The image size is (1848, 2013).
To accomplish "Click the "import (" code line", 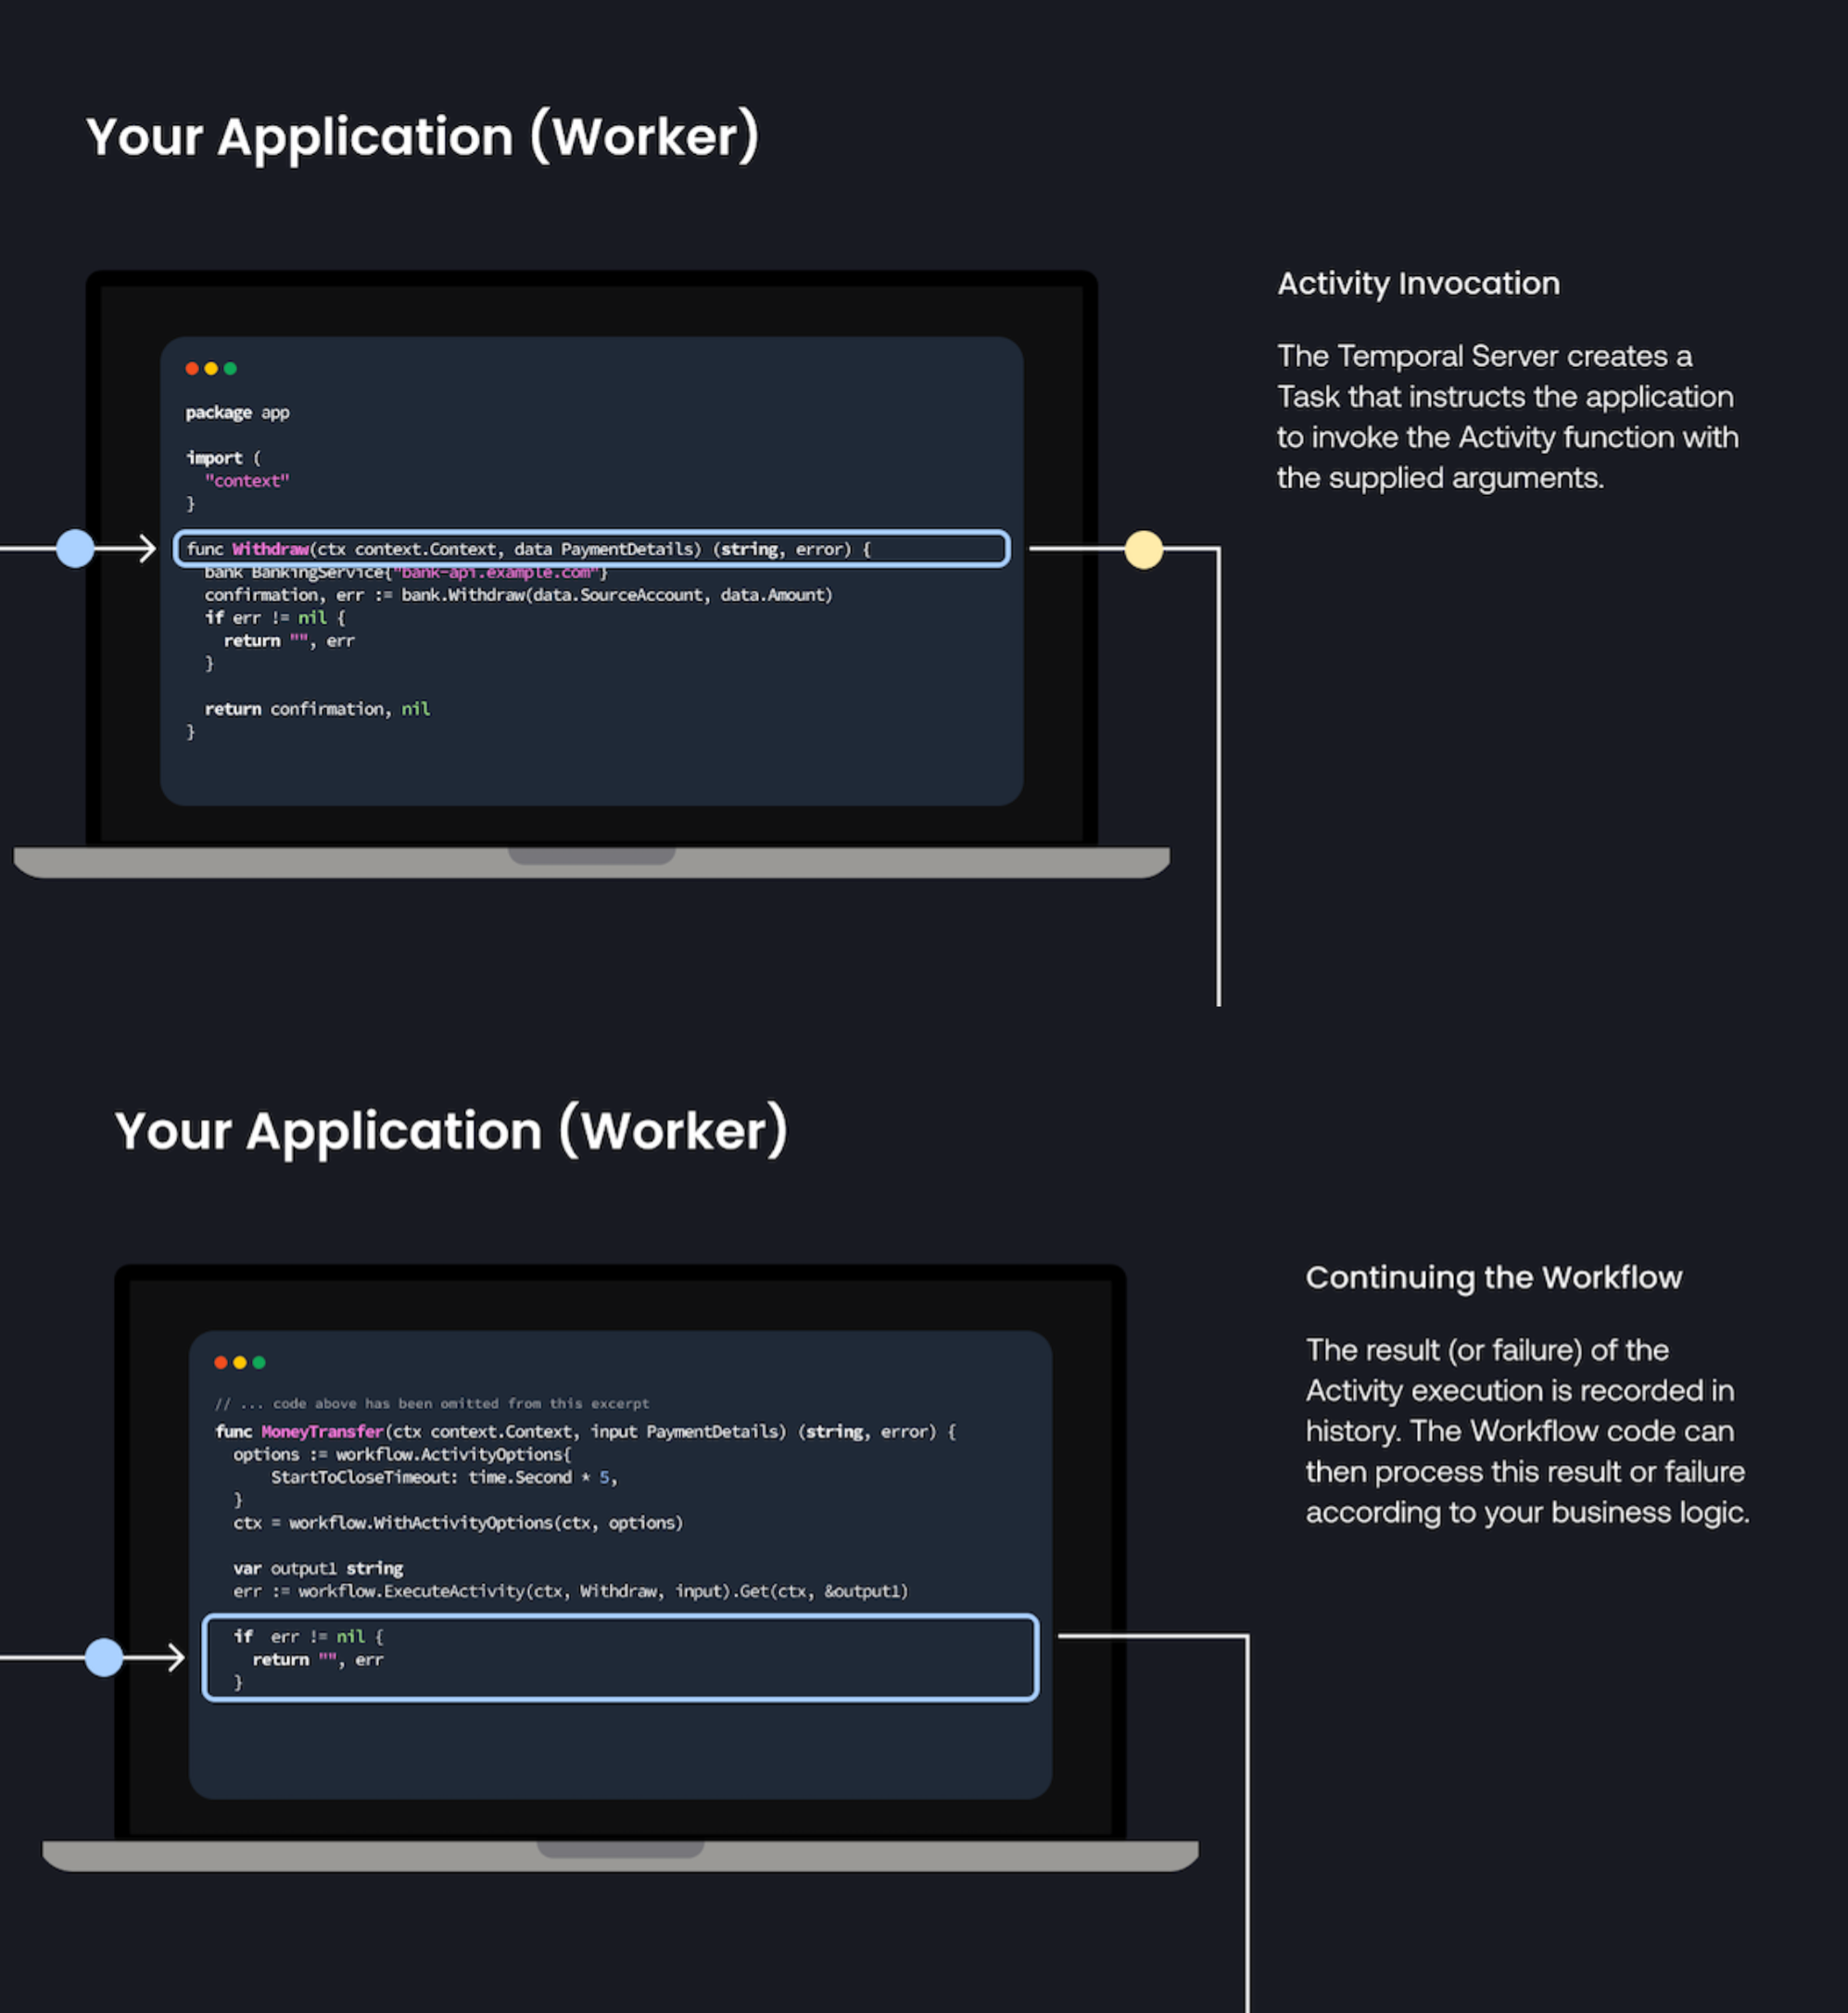I will pos(223,458).
